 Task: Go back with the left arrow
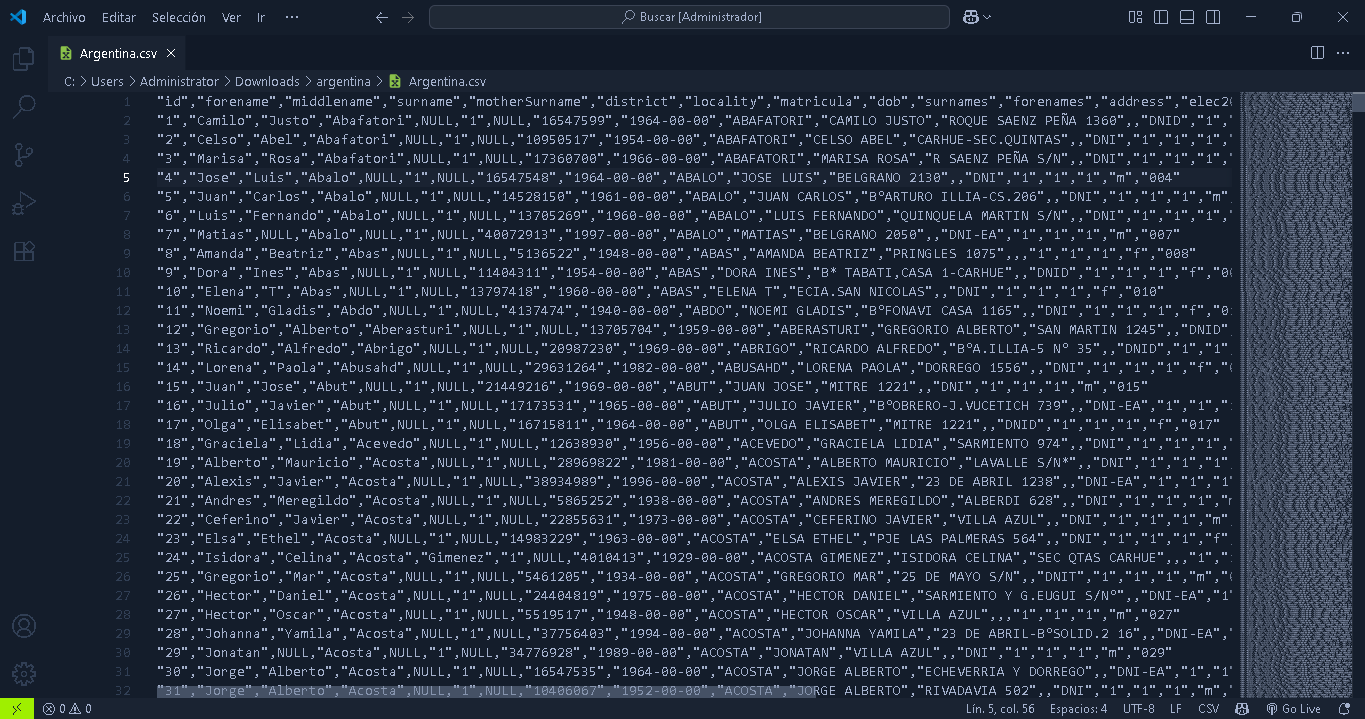(x=381, y=17)
